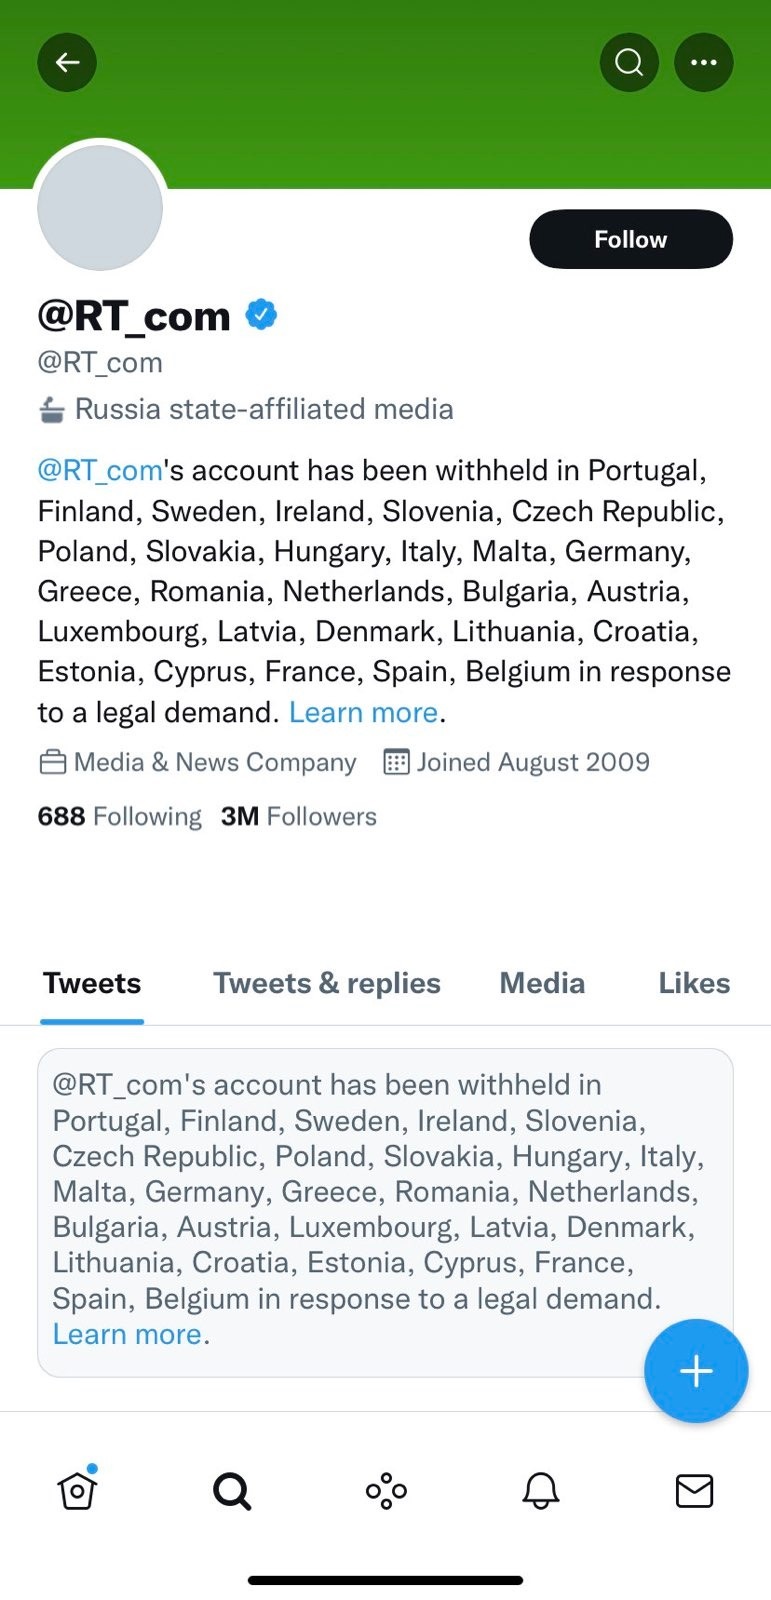Open Spaces in the bottom navigation
Viewport: 771px width, 1600px height.
(386, 1491)
